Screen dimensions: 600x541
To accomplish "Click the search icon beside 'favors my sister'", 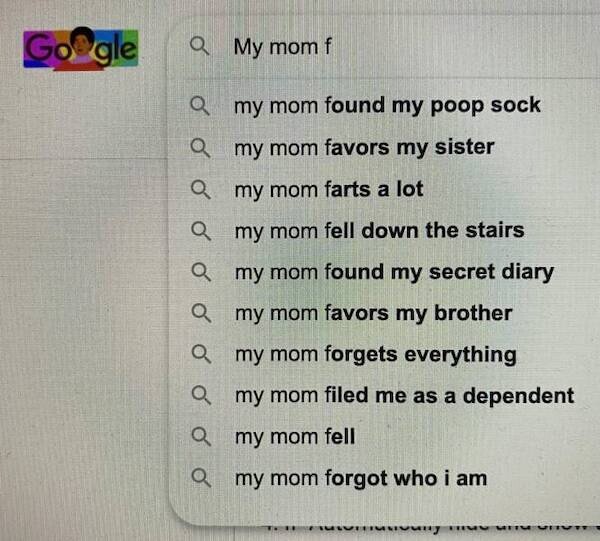I will point(200,147).
